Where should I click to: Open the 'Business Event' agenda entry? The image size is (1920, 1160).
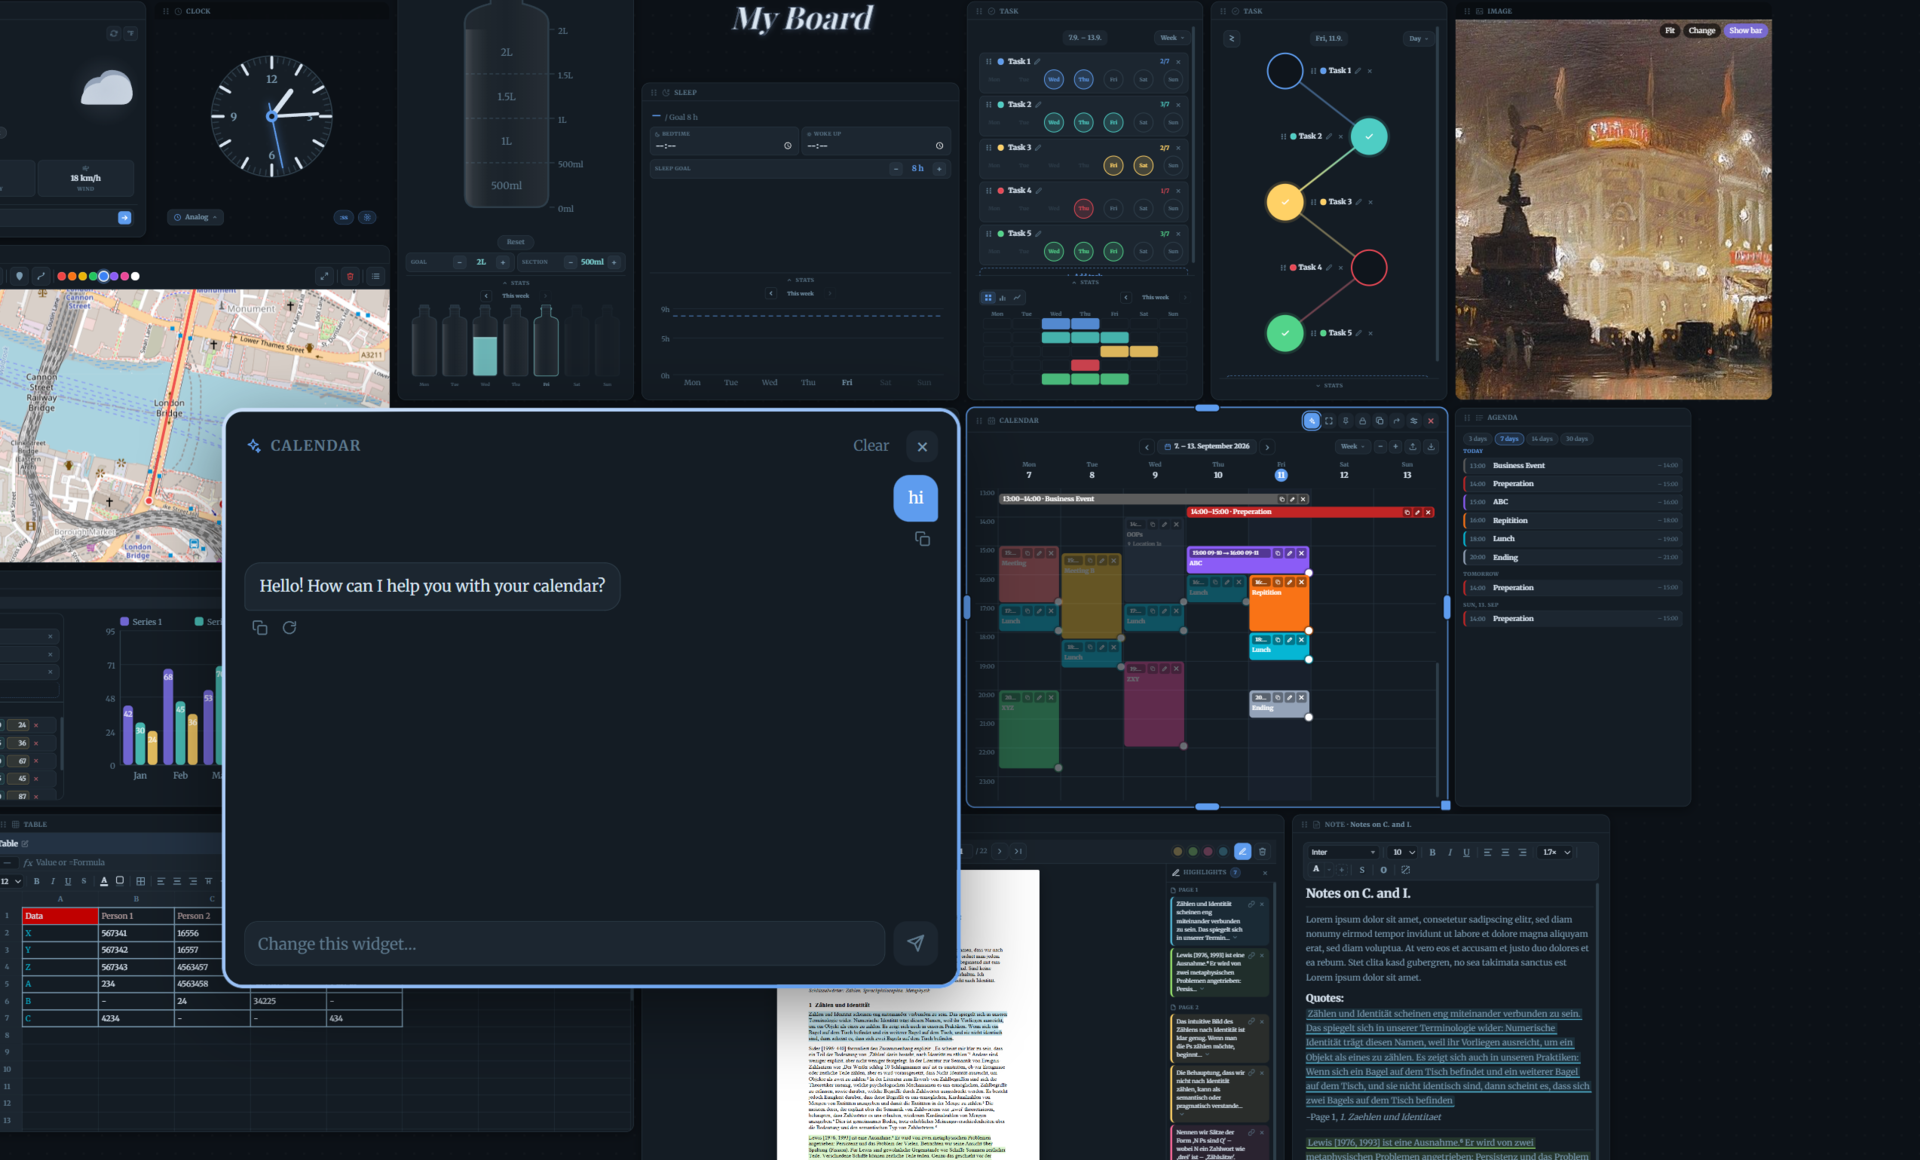(x=1571, y=466)
